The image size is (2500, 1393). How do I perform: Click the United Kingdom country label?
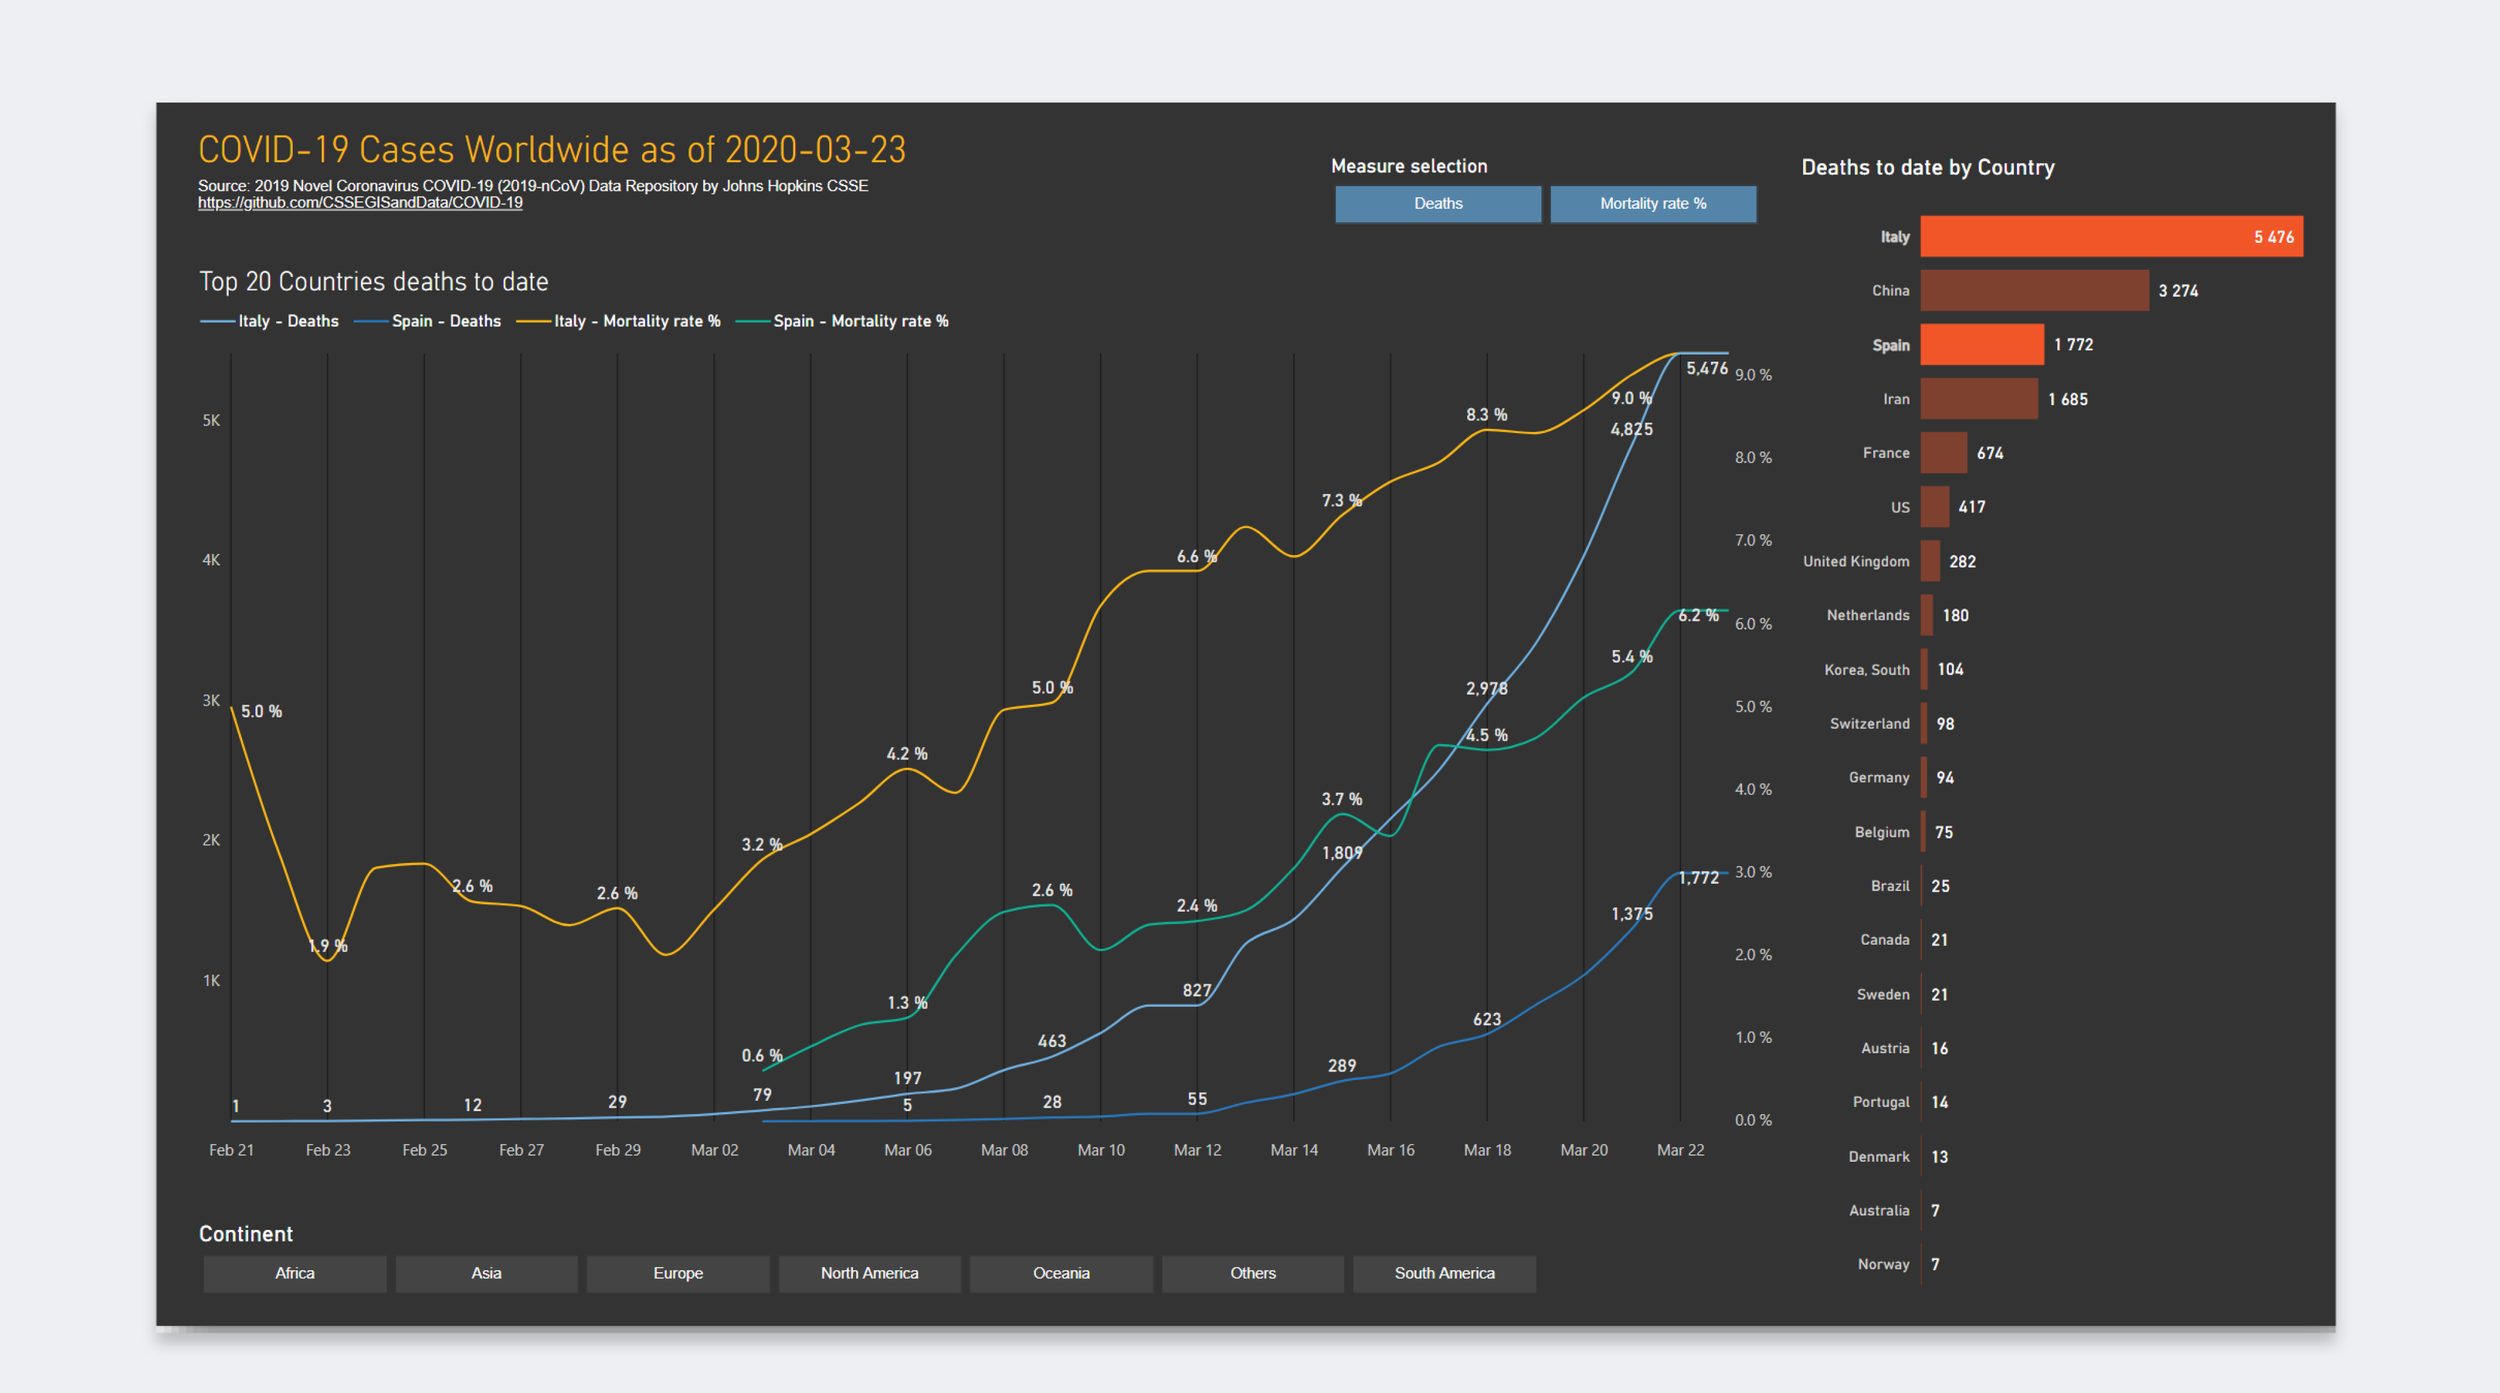[1855, 561]
